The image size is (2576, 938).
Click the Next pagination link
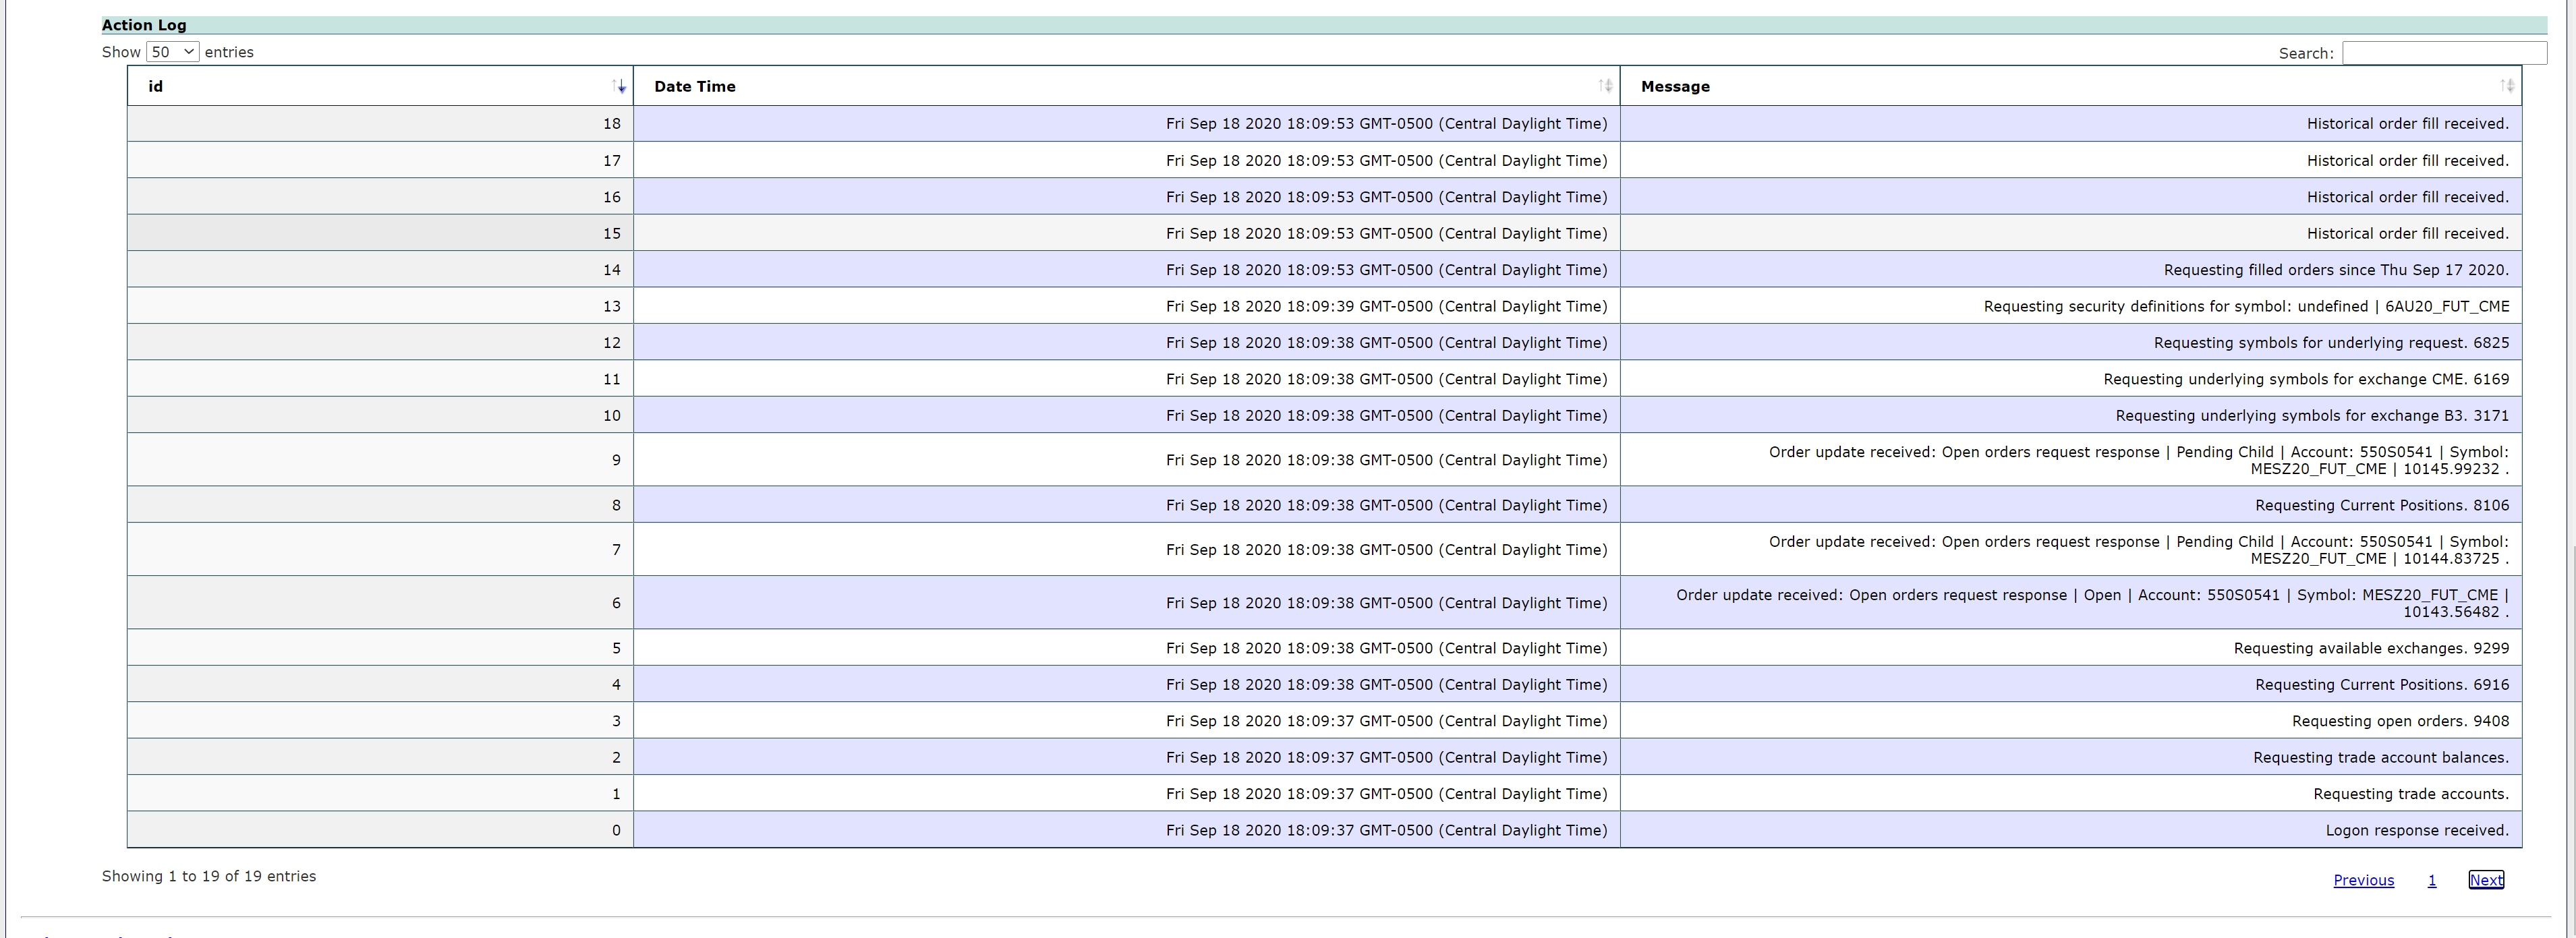pos(2486,880)
